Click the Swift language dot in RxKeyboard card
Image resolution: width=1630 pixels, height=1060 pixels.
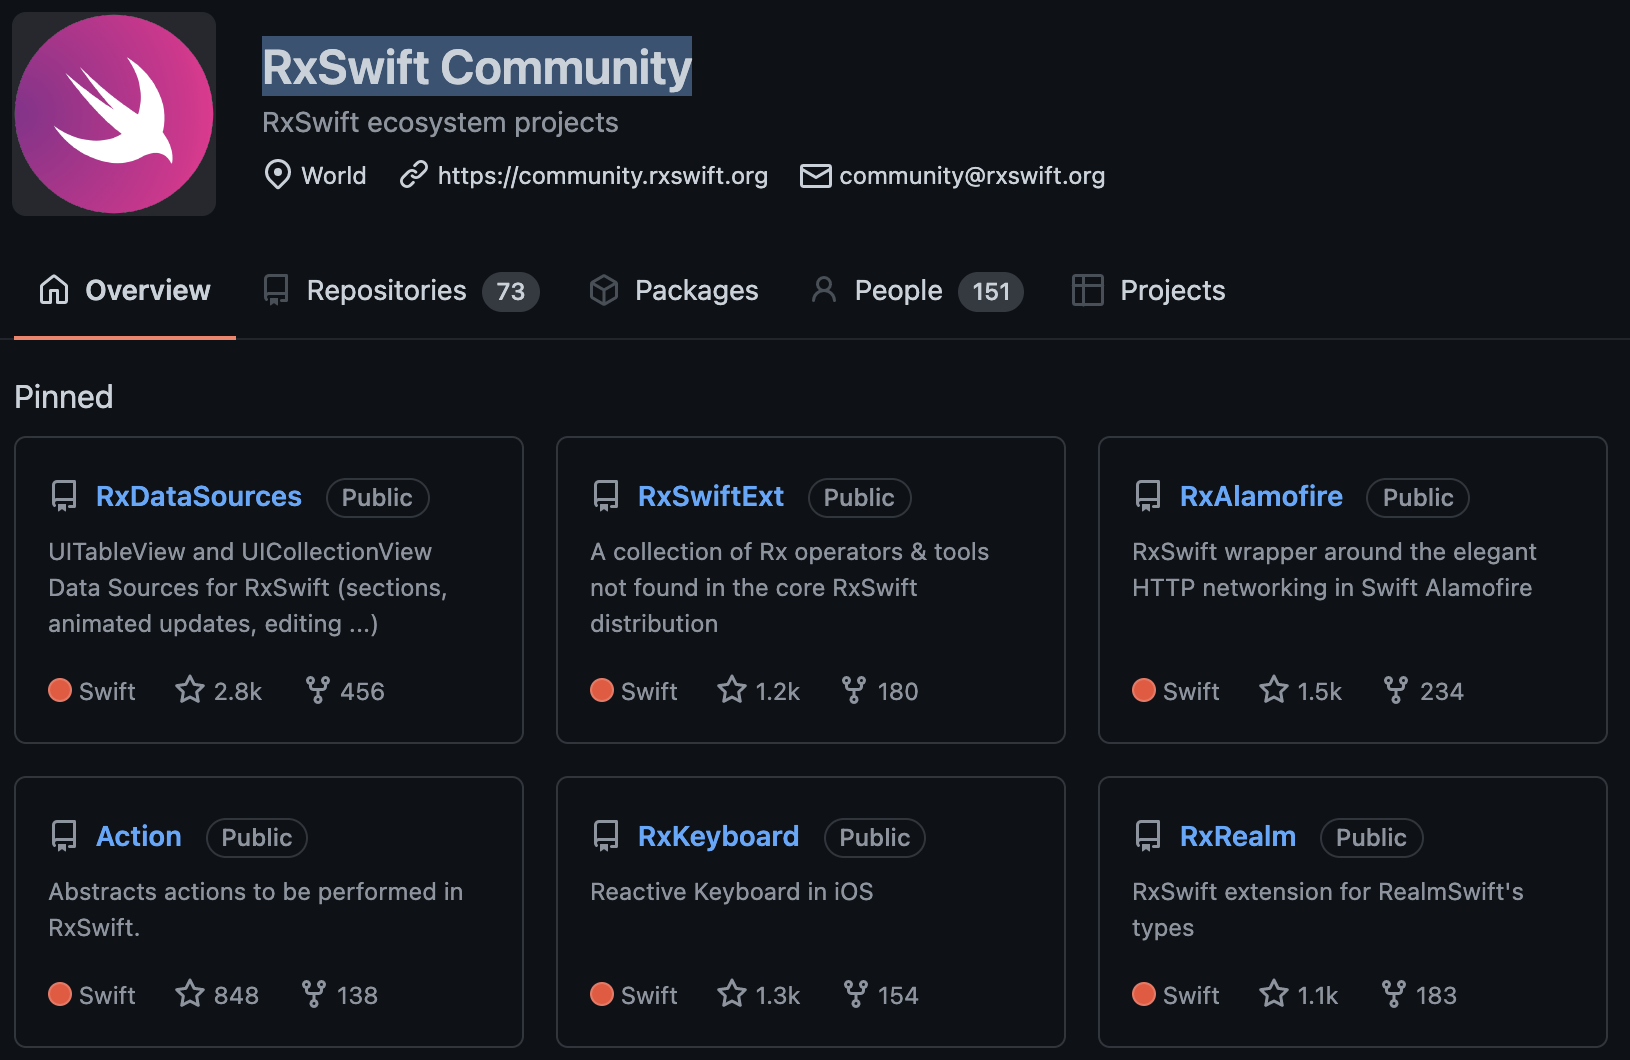[x=602, y=995]
